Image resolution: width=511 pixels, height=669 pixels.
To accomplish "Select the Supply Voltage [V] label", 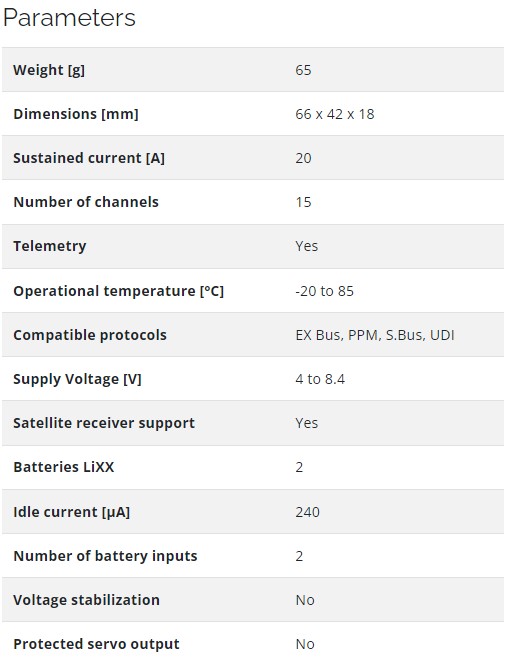I will (77, 379).
